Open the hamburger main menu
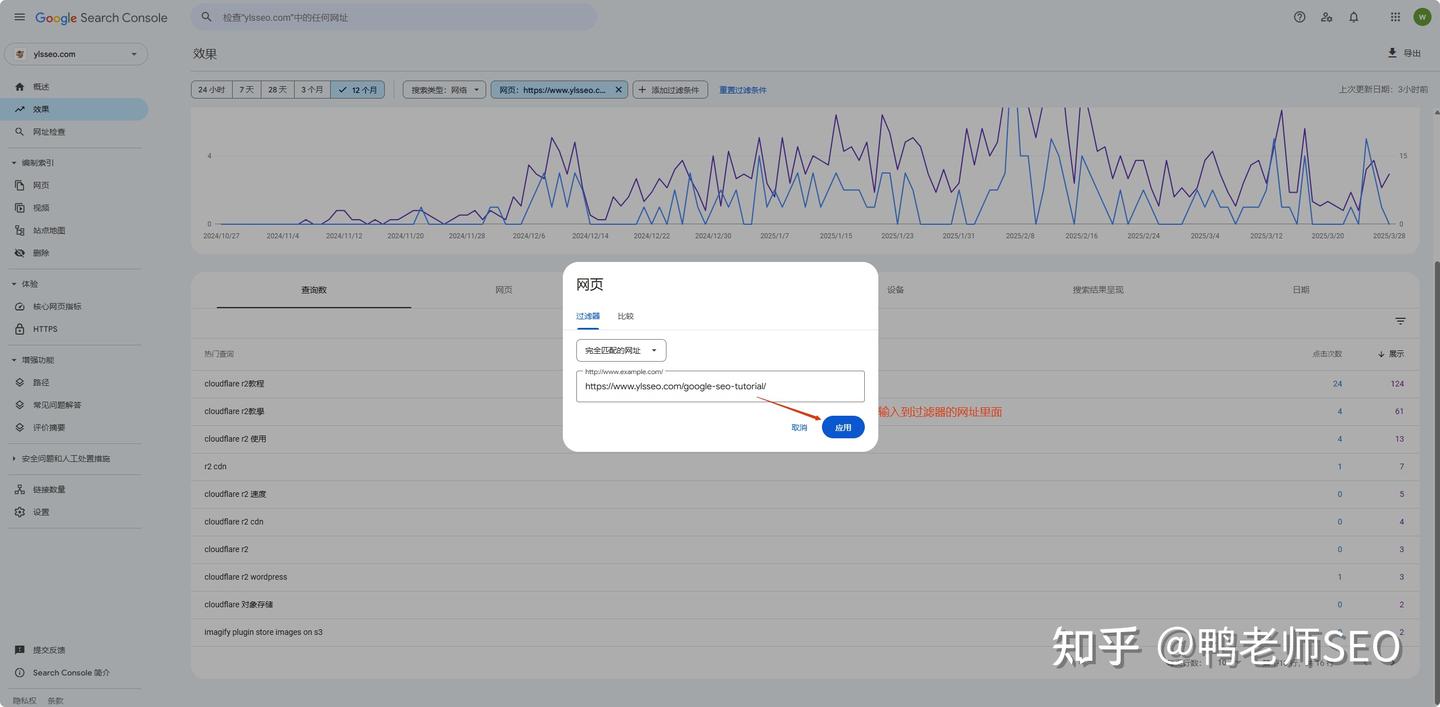1440x707 pixels. (19, 17)
